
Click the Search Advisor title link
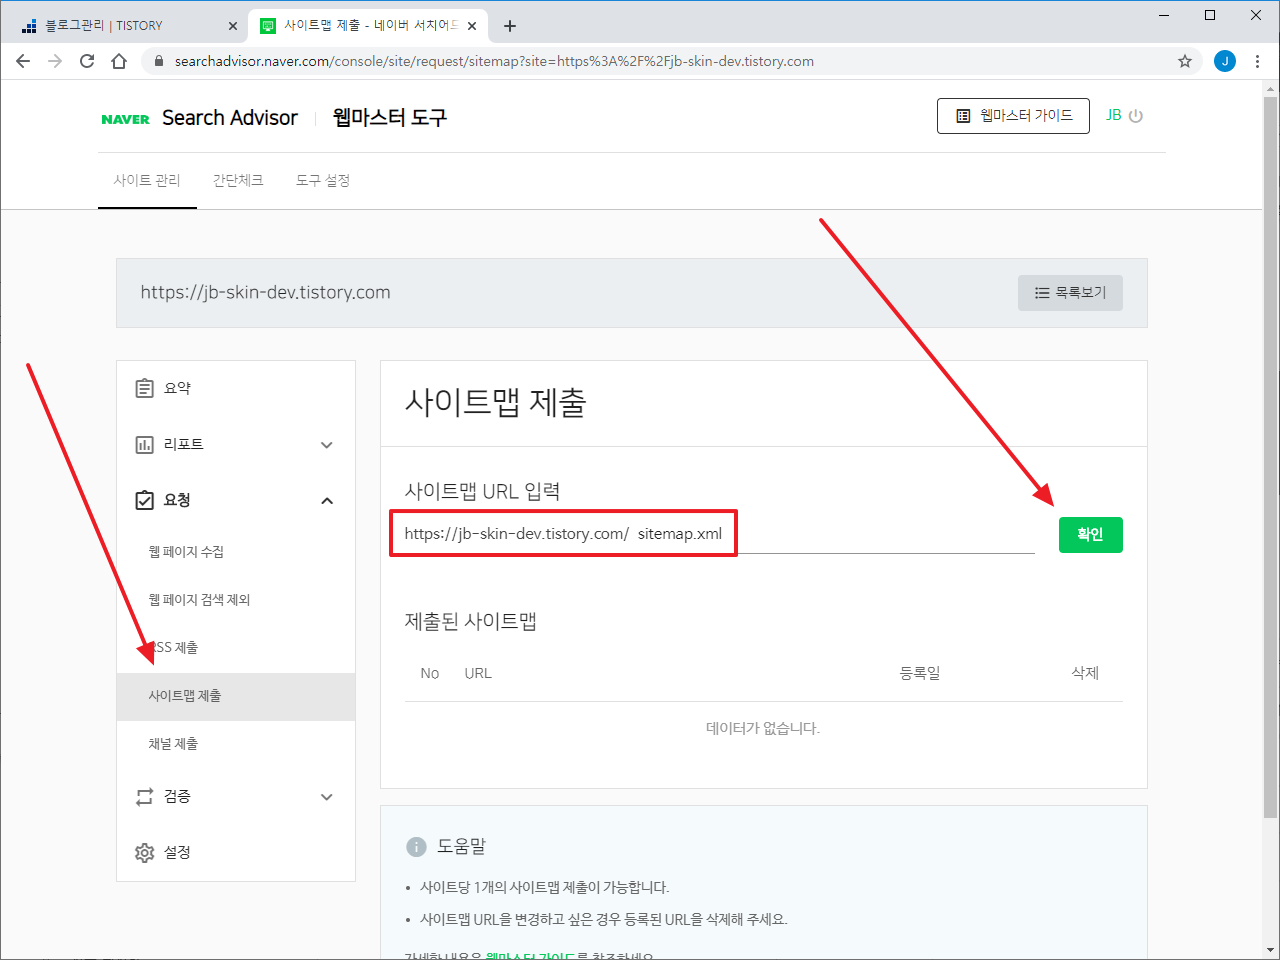[230, 118]
